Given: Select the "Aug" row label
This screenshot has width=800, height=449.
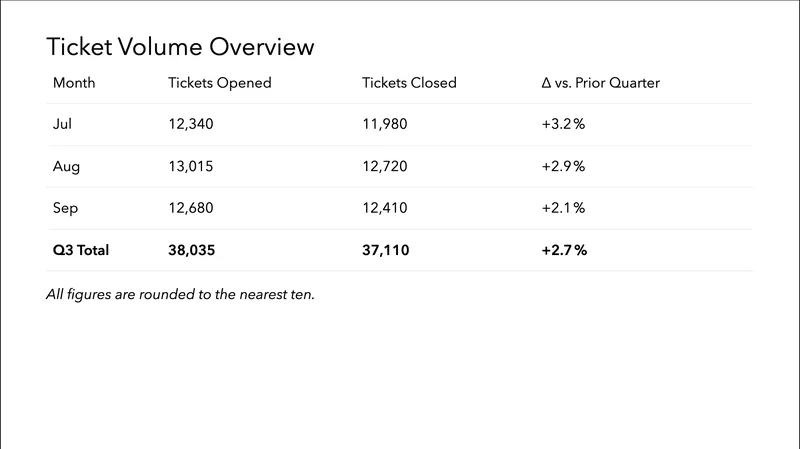Looking at the screenshot, I should (66, 166).
